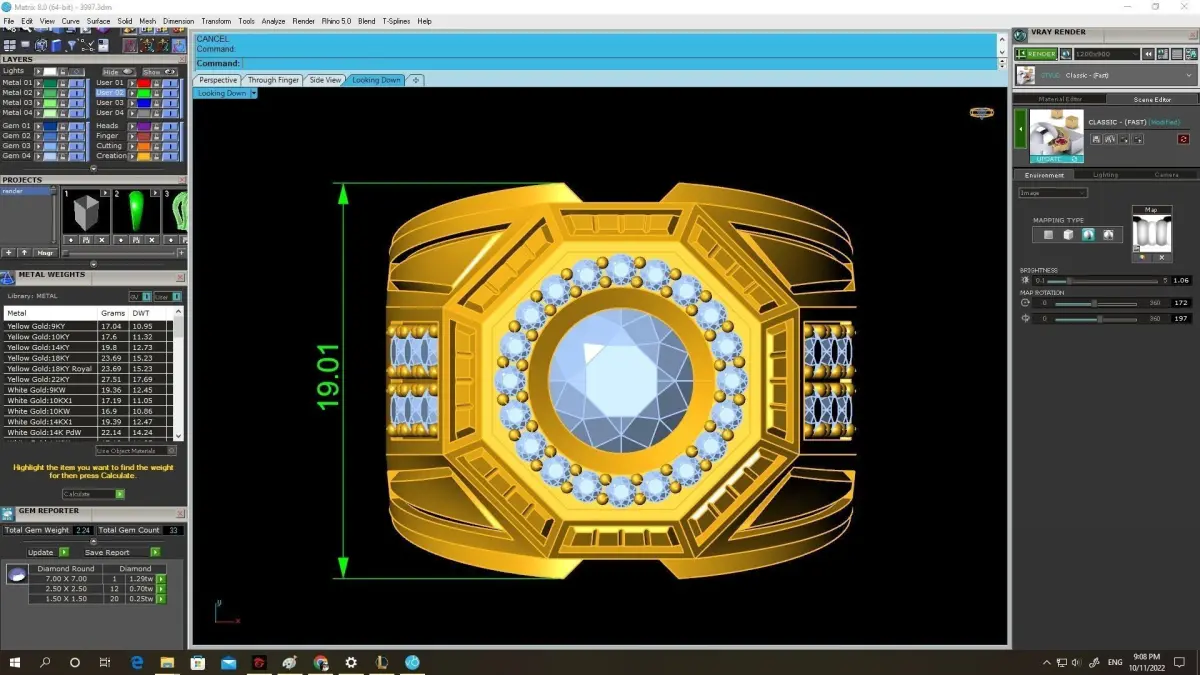1200x675 pixels.
Task: Choose the highlighted spherical mapping type
Action: pyautogui.click(x=1088, y=235)
